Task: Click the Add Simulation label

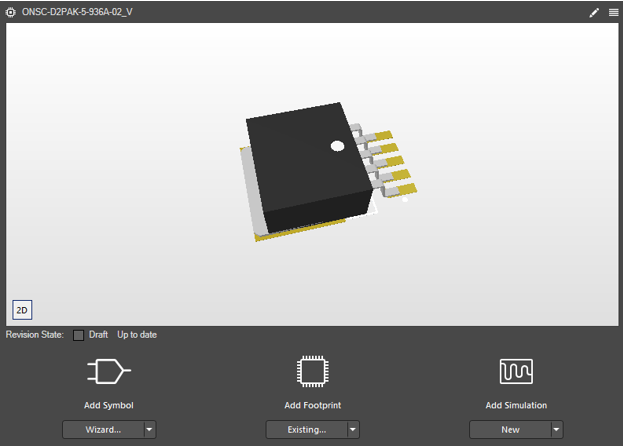Action: [x=516, y=405]
